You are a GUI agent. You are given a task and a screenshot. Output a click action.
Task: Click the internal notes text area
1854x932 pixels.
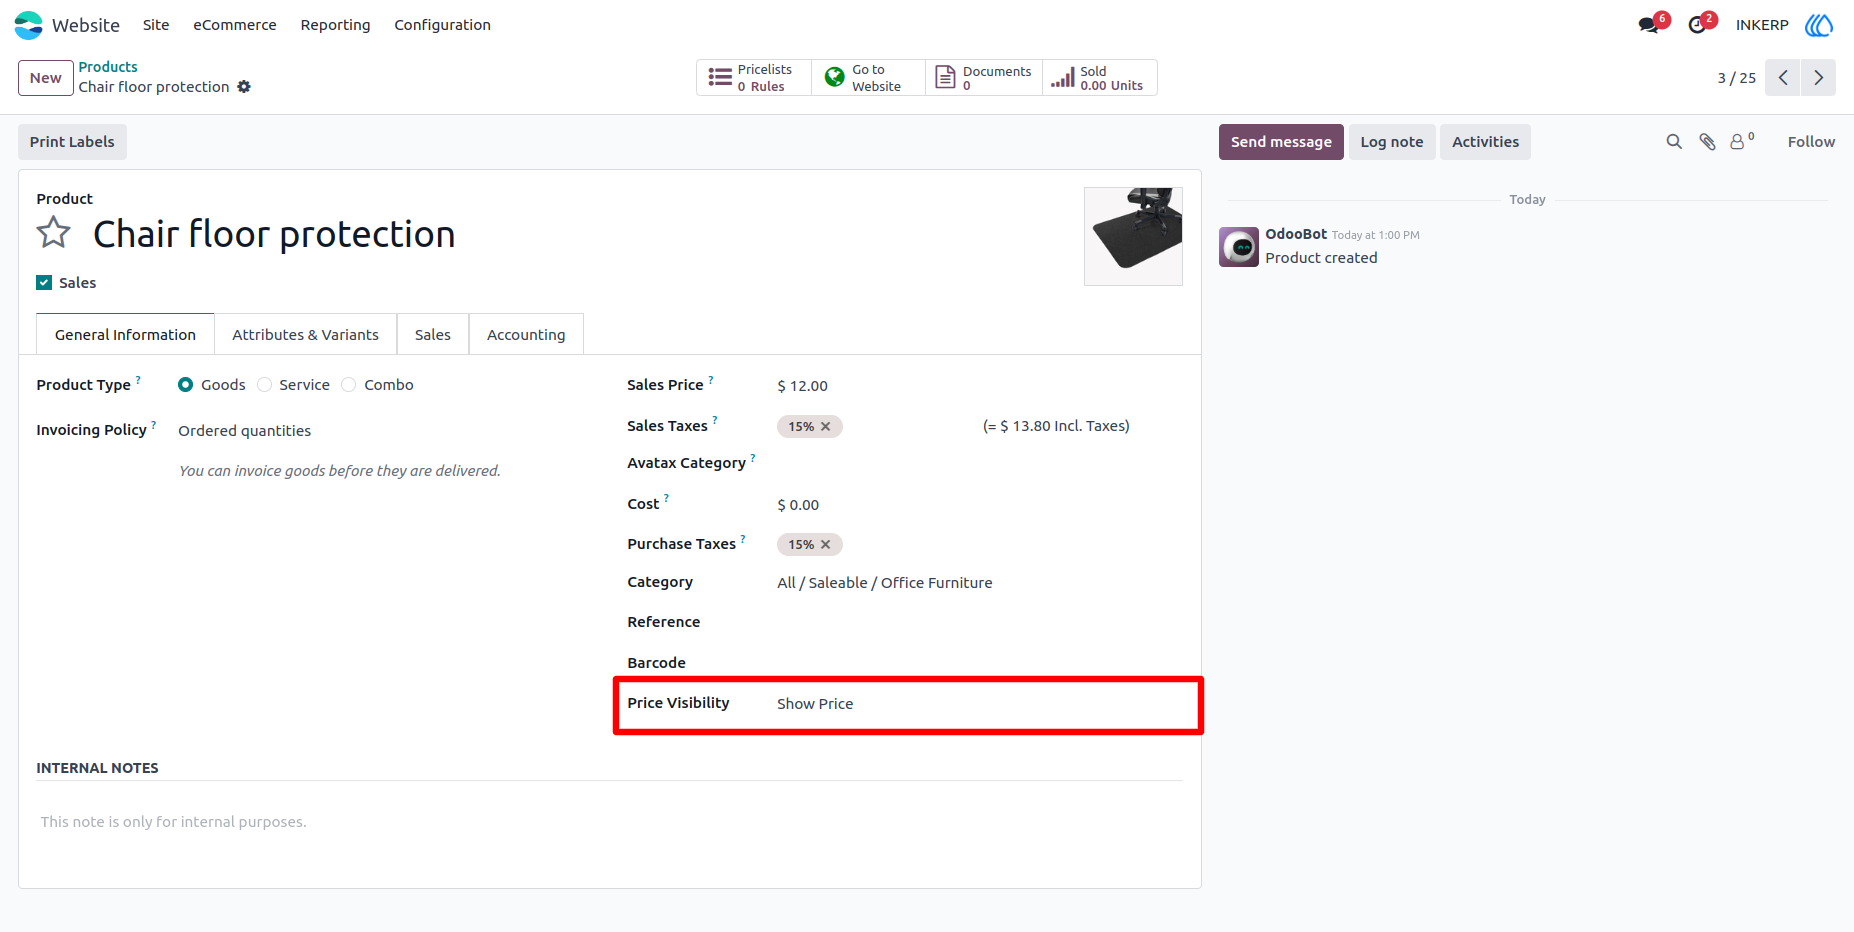610,822
